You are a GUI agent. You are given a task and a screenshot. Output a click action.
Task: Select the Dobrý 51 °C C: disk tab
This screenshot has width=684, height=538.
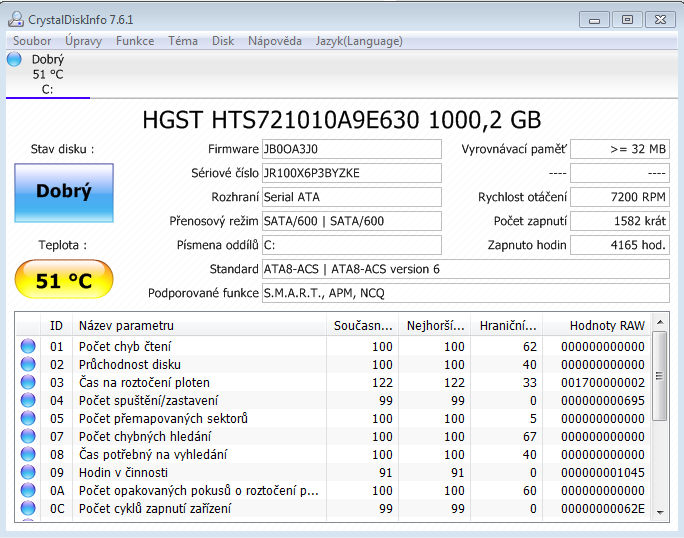(x=47, y=74)
